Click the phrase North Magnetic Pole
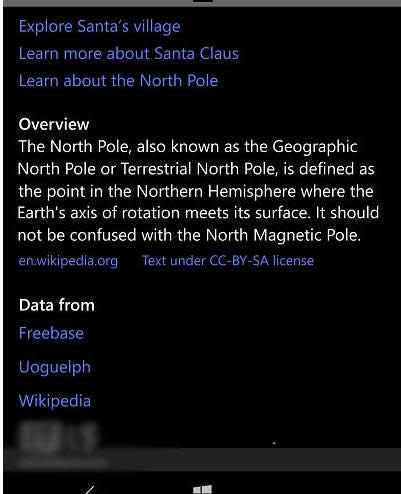401x494 pixels. point(283,235)
